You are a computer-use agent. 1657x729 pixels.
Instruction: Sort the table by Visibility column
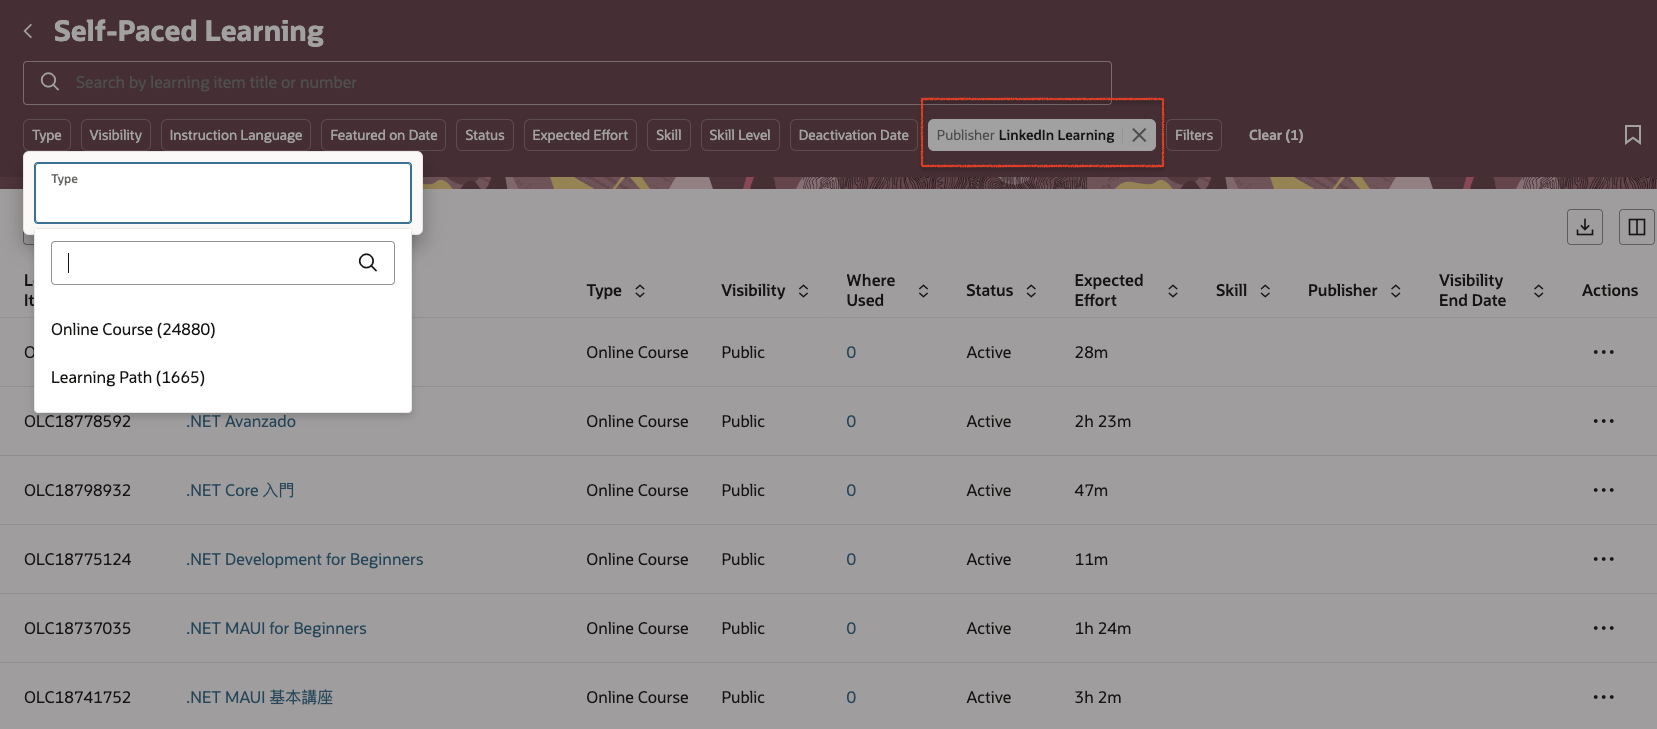(803, 291)
